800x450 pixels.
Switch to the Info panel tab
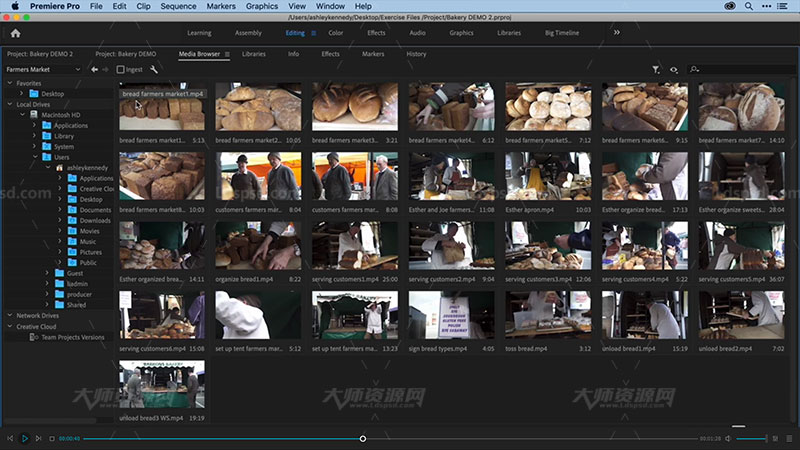click(x=293, y=54)
